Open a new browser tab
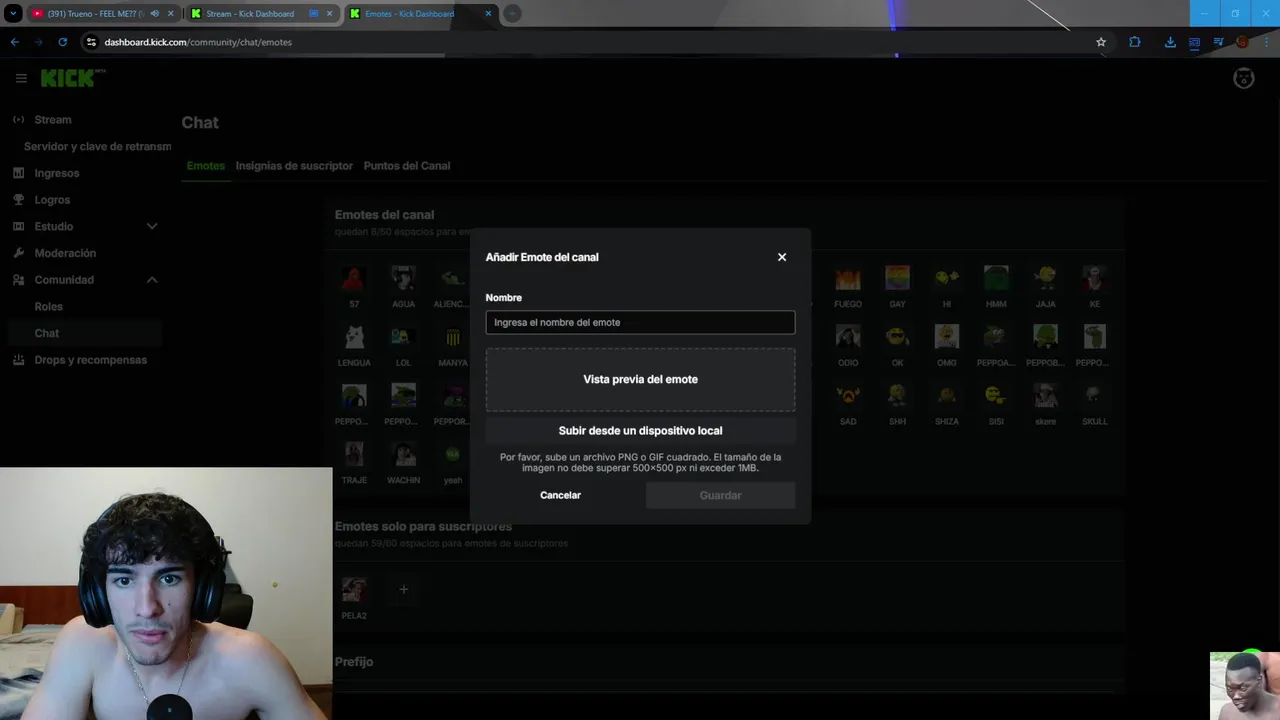The height and width of the screenshot is (720, 1280). point(512,14)
